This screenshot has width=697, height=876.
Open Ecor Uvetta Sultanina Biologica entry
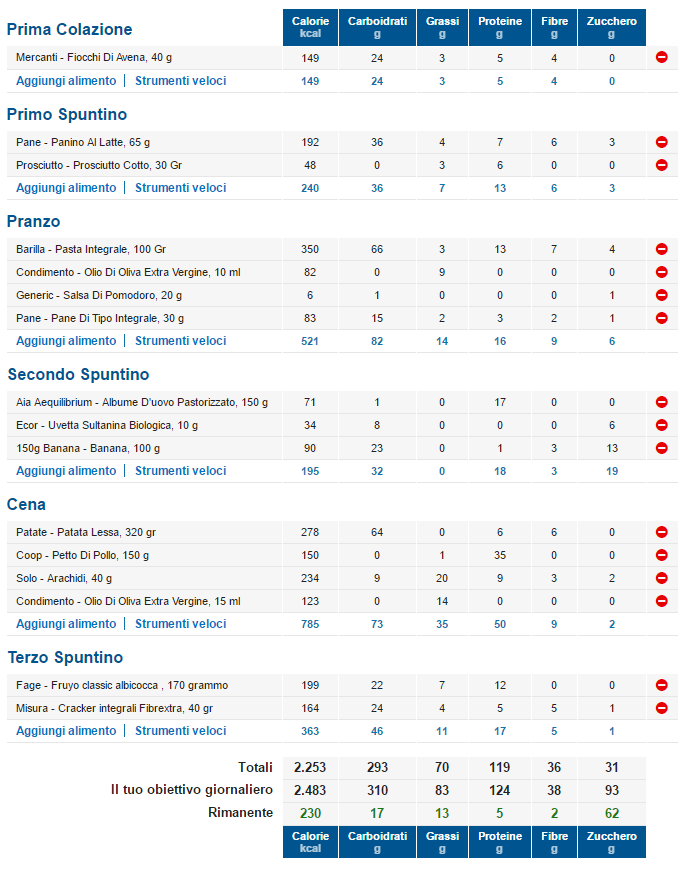pyautogui.click(x=107, y=425)
